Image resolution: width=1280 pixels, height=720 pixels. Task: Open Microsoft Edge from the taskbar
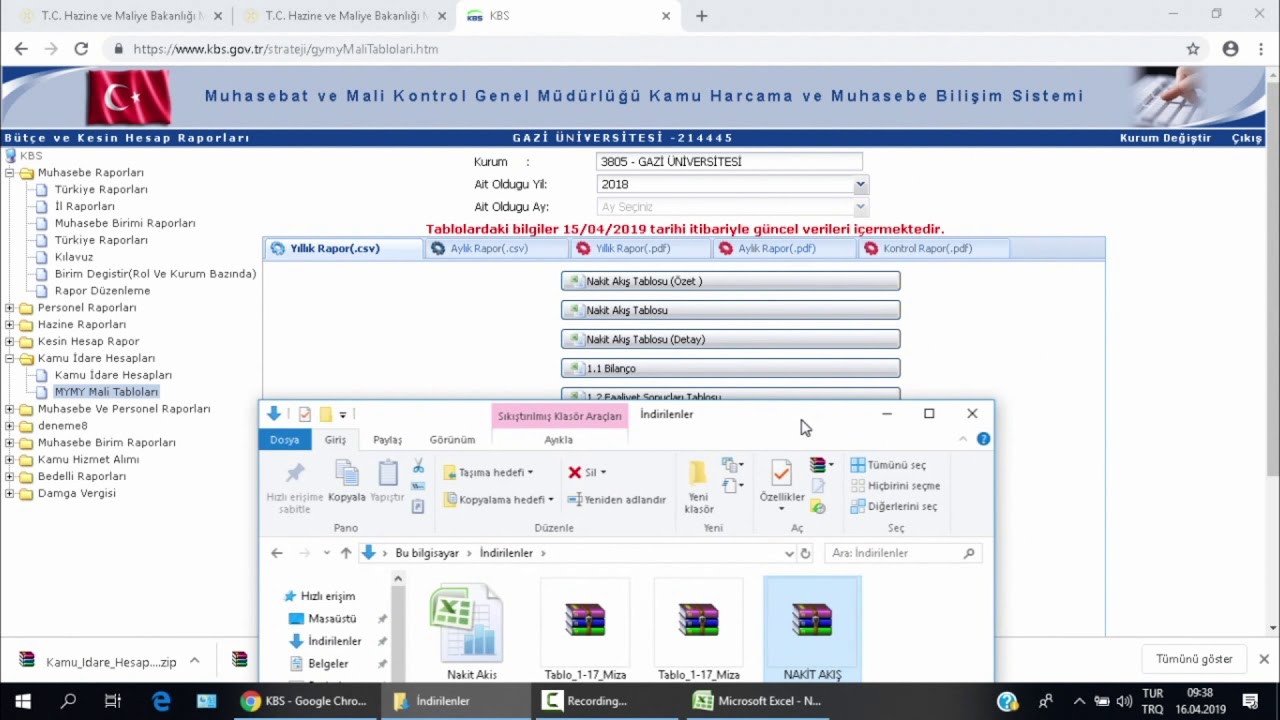161,701
